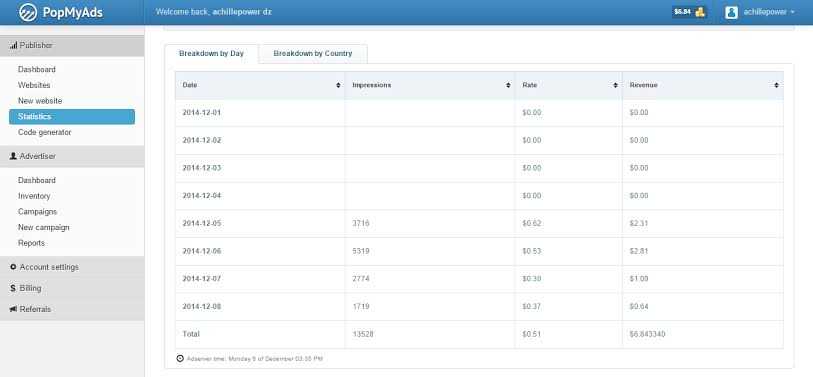Click the Revenue column header
Image resolution: width=813 pixels, height=377 pixels.
tap(703, 85)
